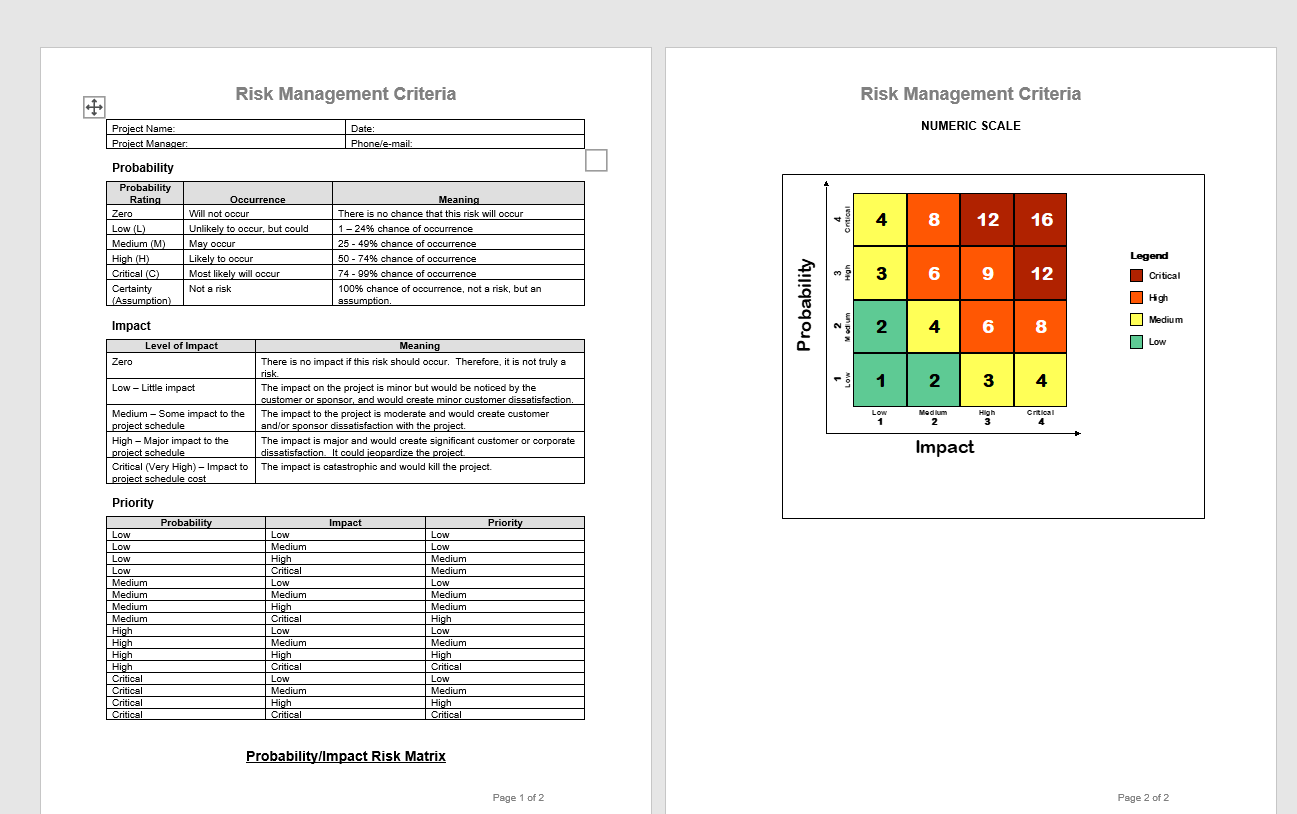Select the matrix cell containing 9
Viewport: 1297px width, 814px height.
pyautogui.click(x=987, y=272)
